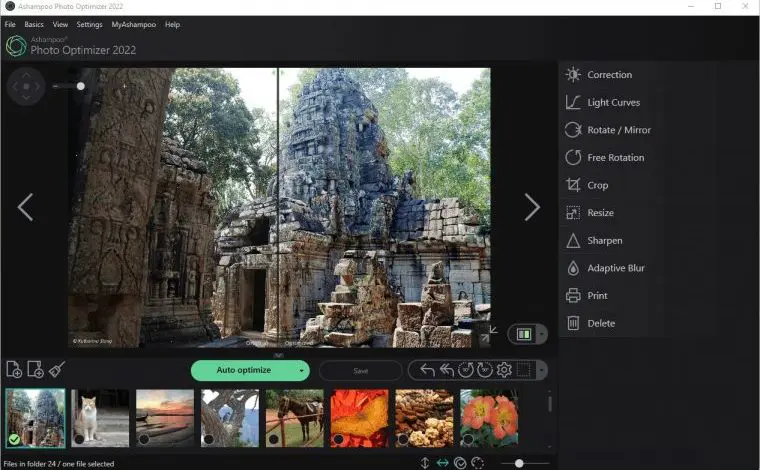
Task: Open the Settings menu
Action: (89, 24)
